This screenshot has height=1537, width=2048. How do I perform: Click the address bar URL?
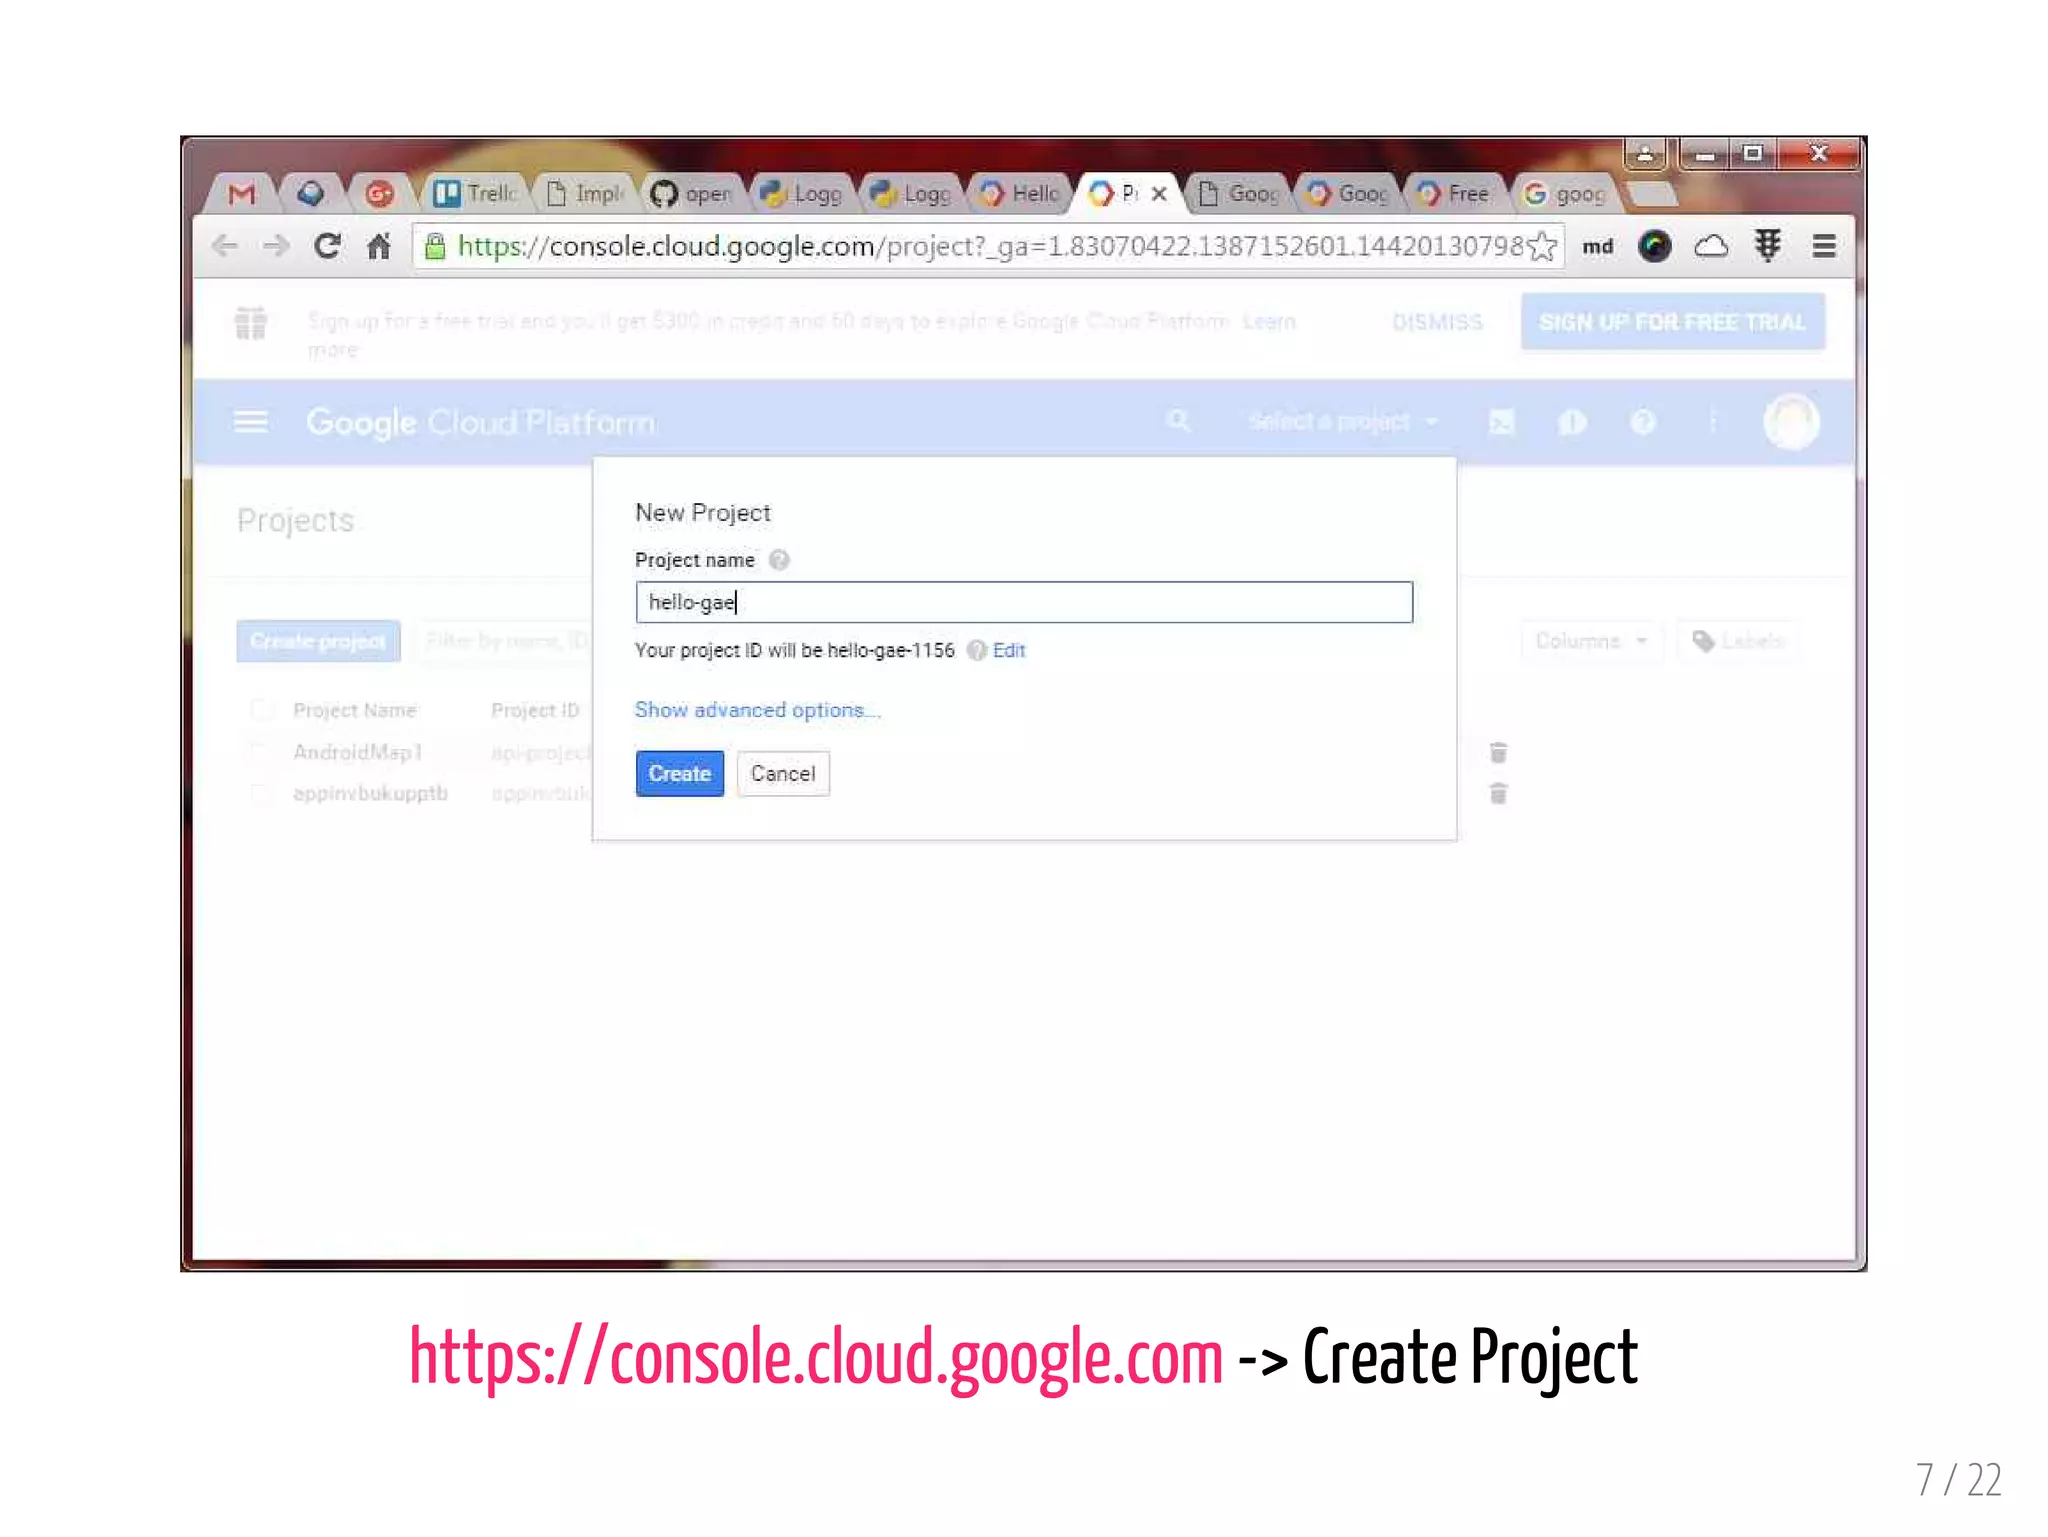coord(990,246)
